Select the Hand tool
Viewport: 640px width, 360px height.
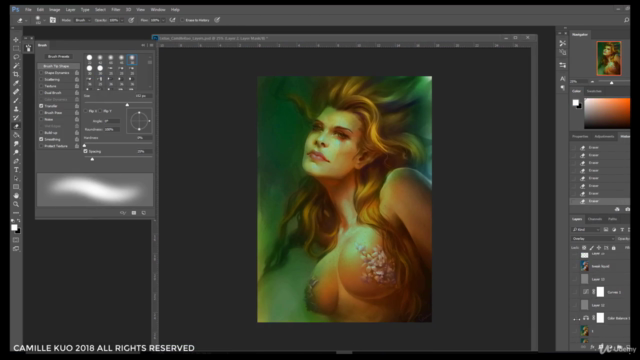[16, 196]
